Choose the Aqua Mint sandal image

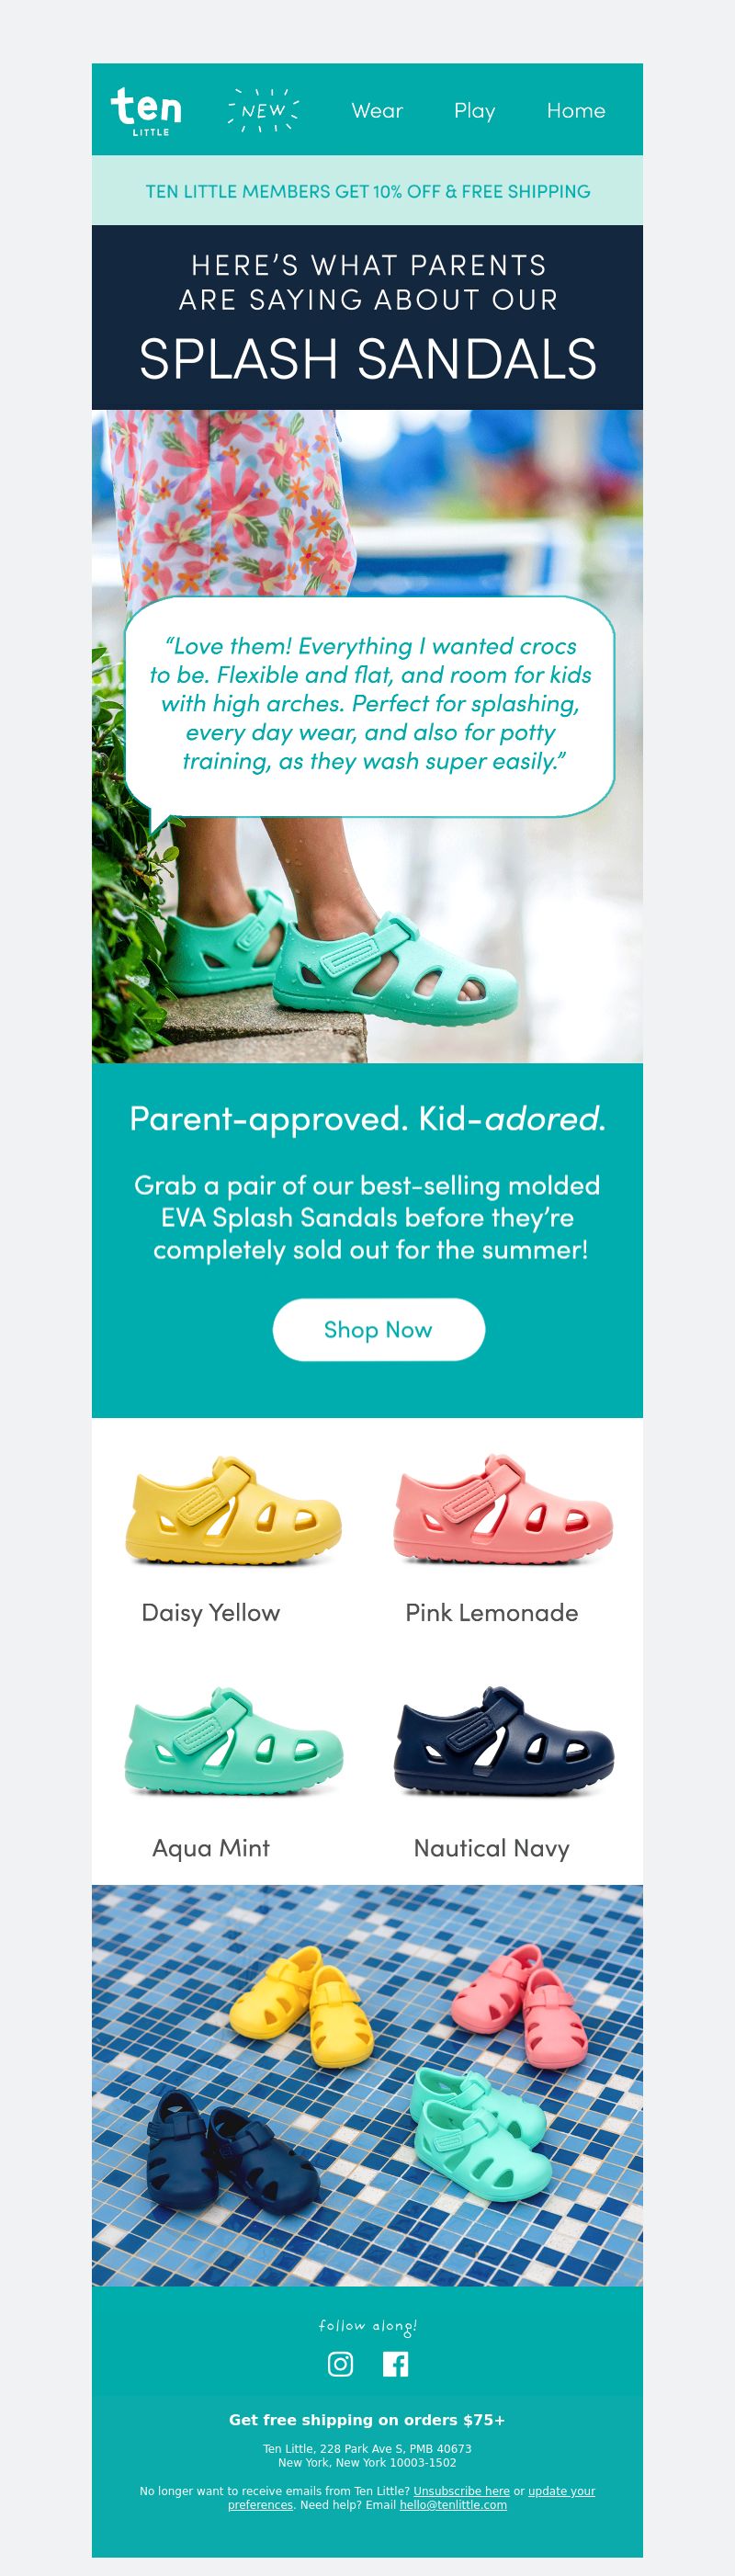232,1741
